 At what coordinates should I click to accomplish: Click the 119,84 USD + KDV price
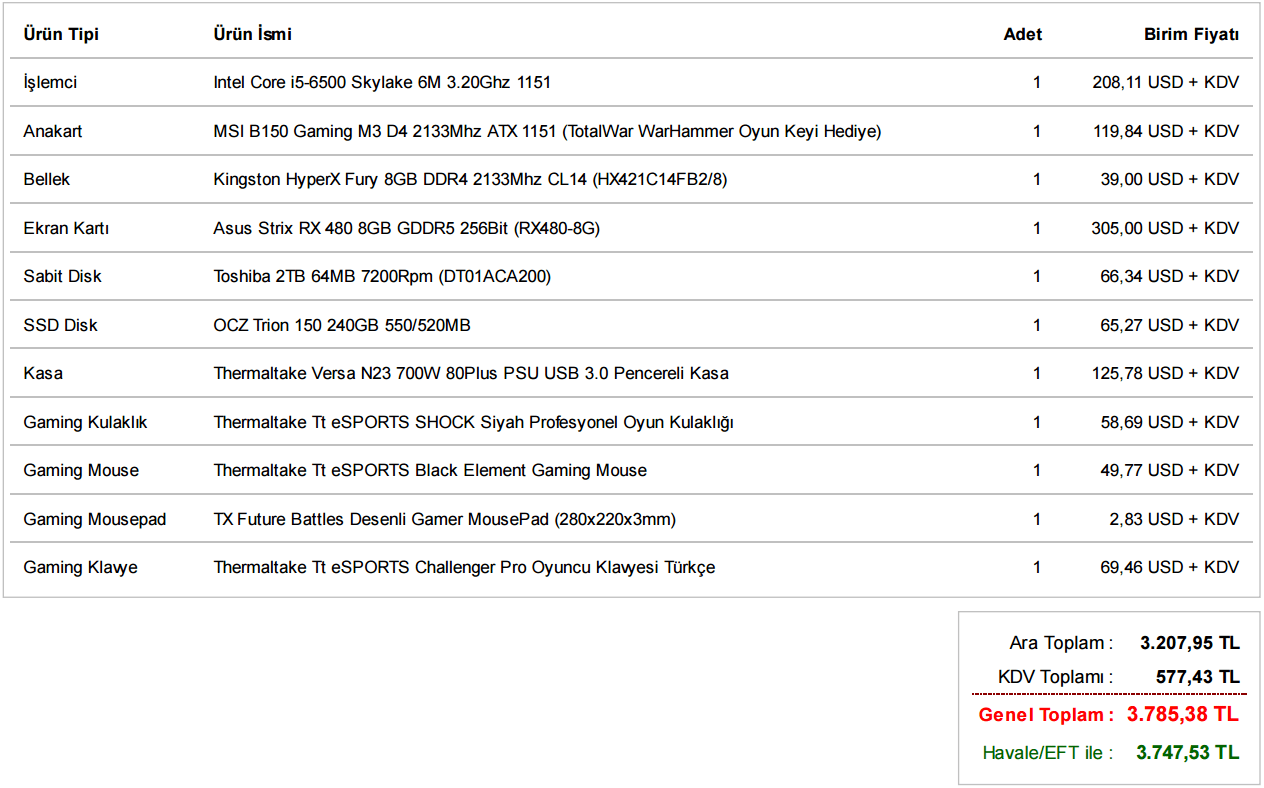coord(1166,131)
